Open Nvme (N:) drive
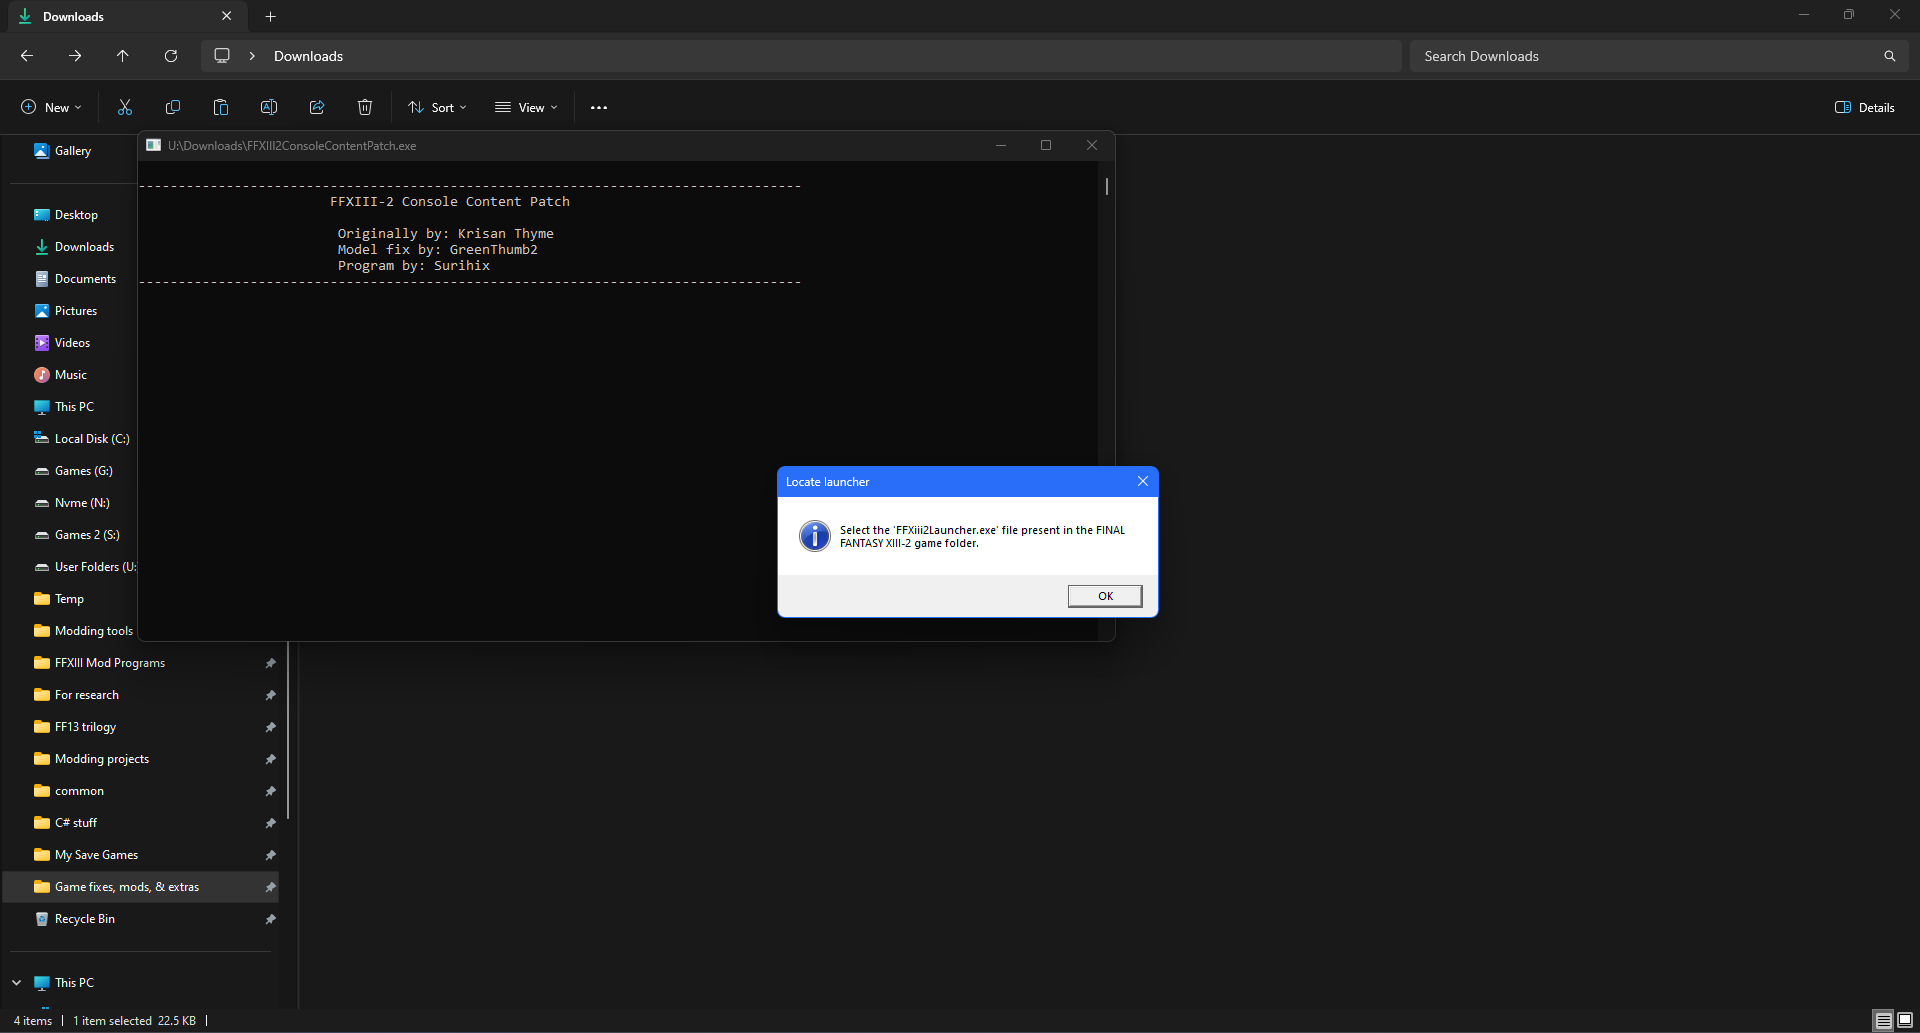 coord(82,503)
